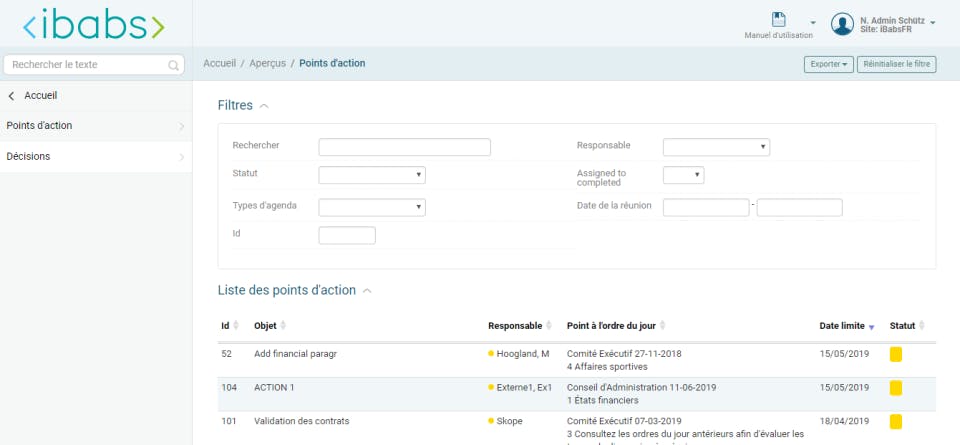Open the Manuel d'utilisation document icon
960x445 pixels.
click(x=779, y=20)
